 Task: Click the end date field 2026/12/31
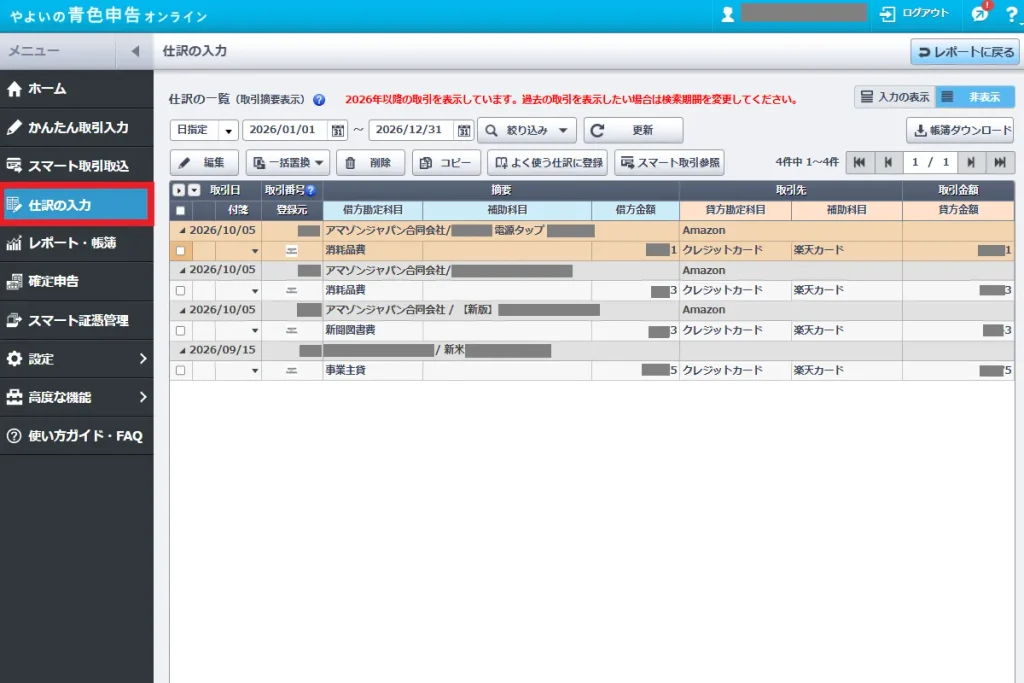click(411, 130)
